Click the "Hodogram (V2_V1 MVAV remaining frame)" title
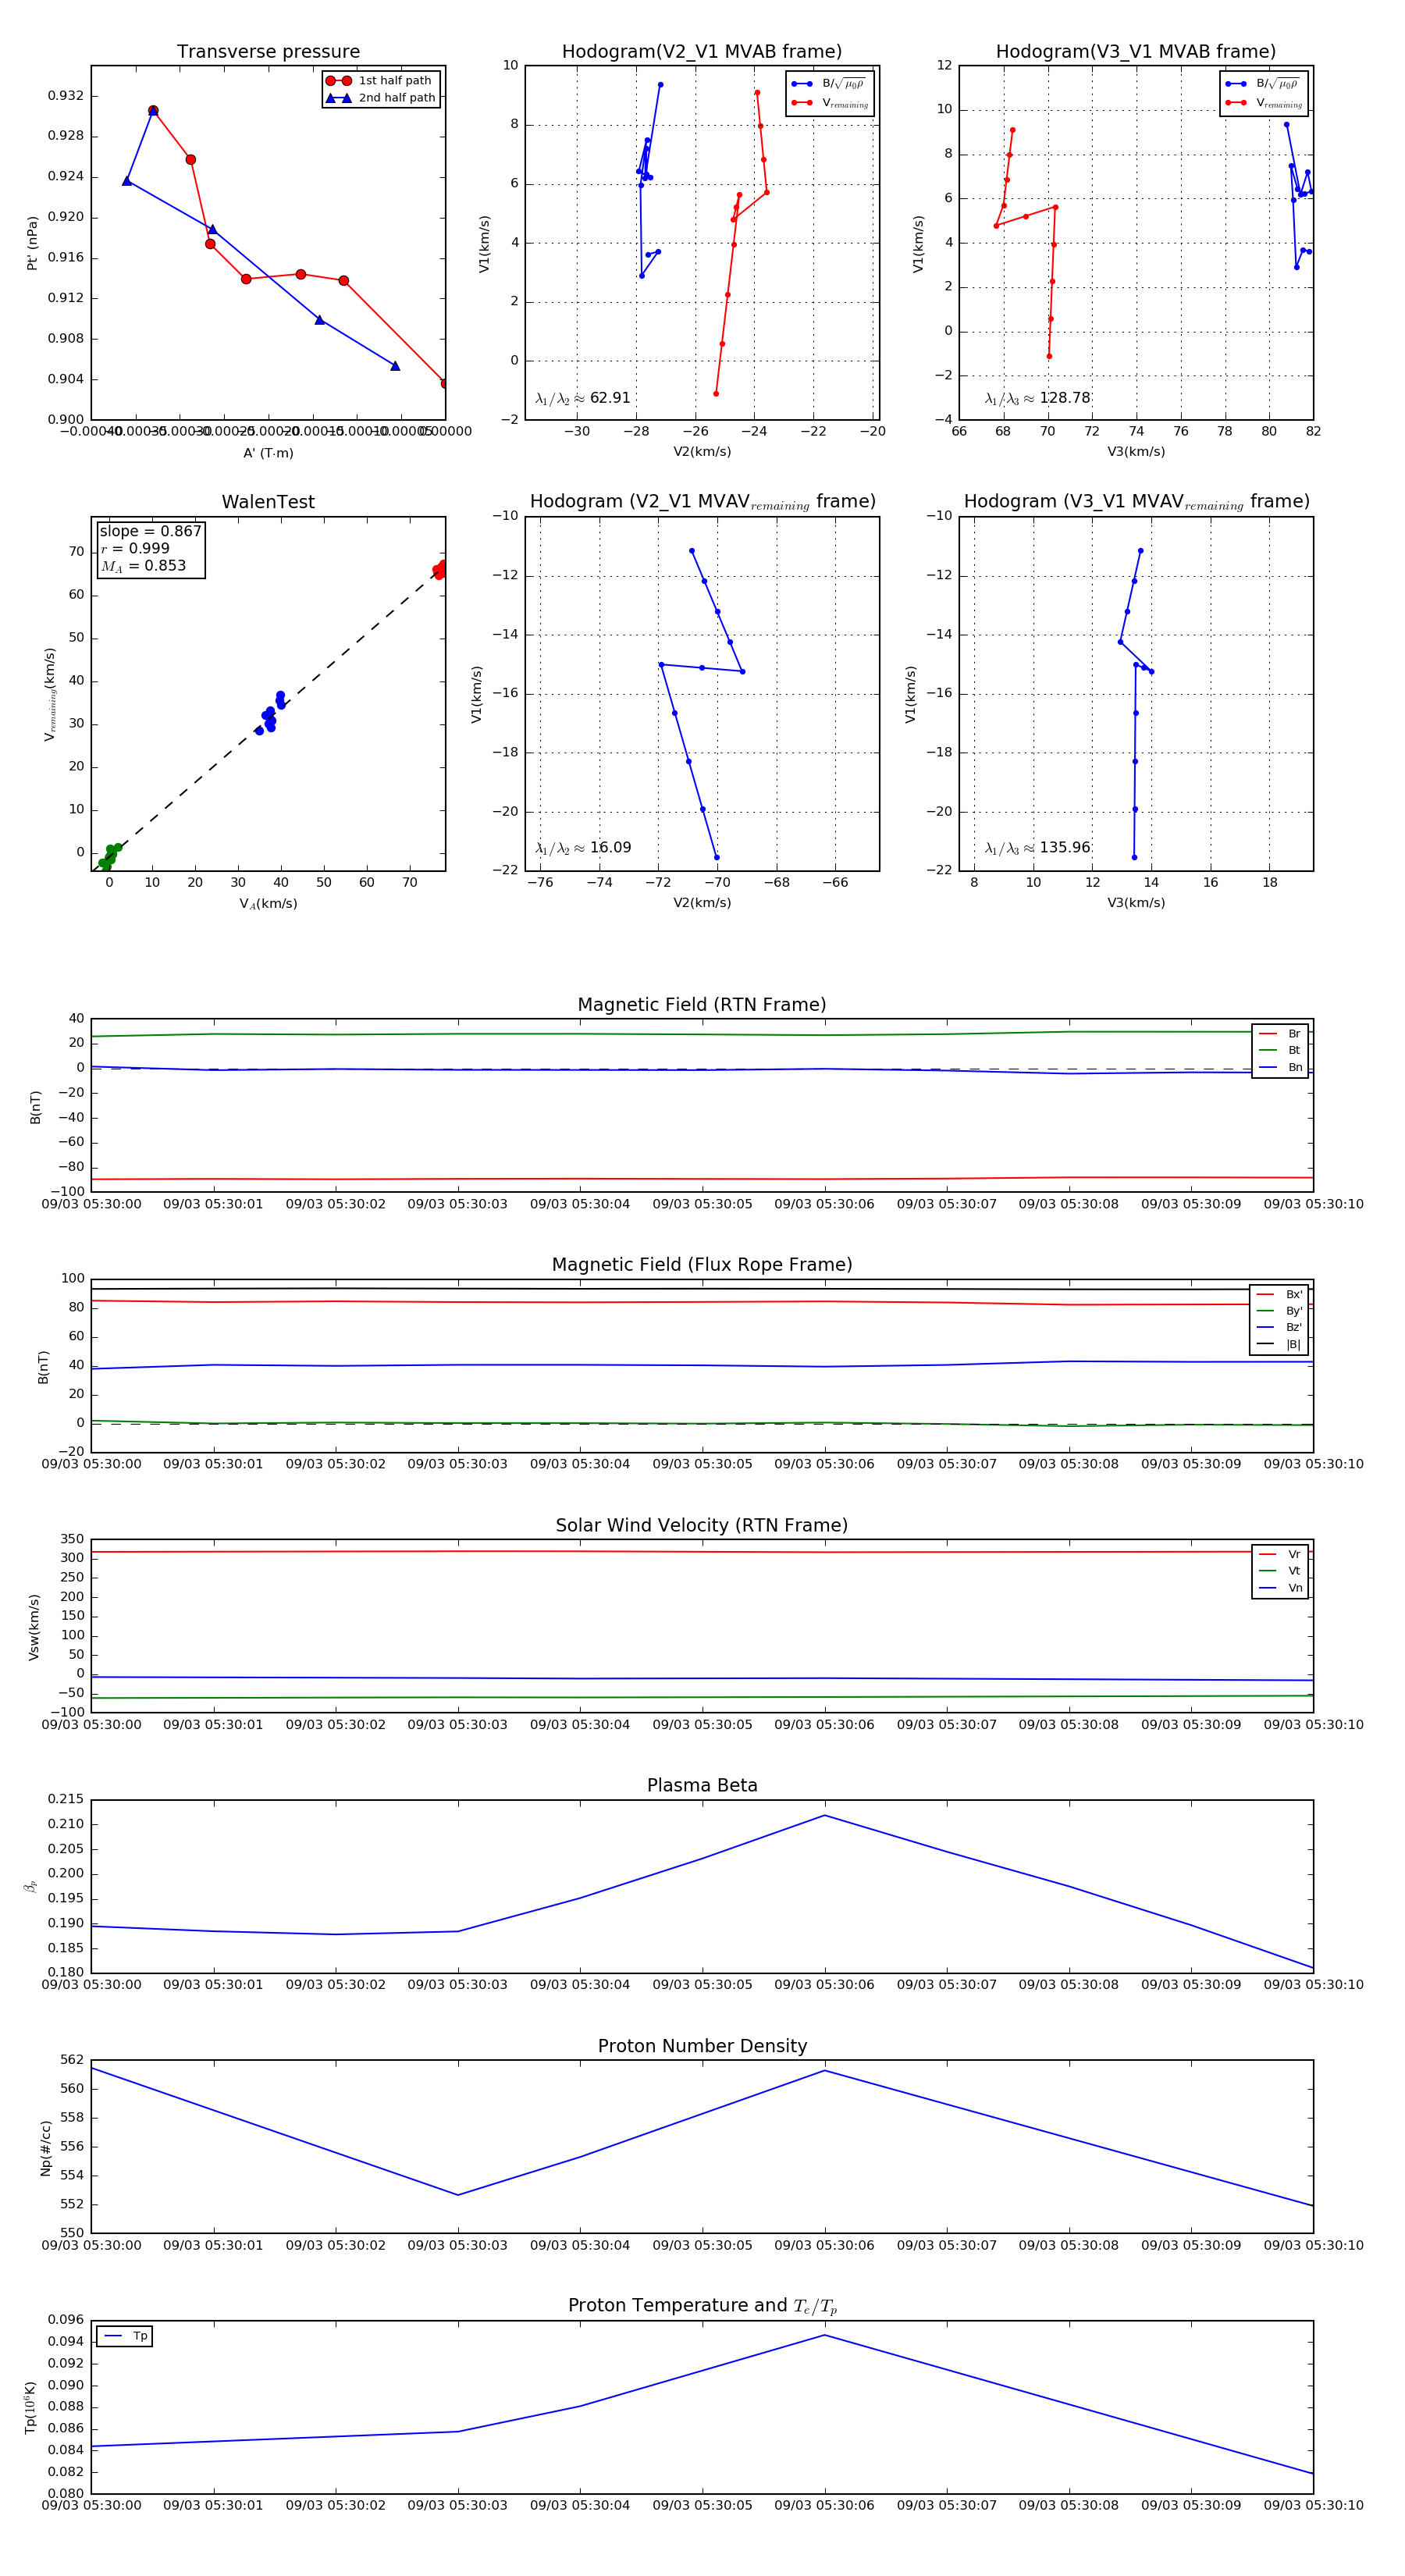This screenshot has height=2576, width=1405. point(702,502)
